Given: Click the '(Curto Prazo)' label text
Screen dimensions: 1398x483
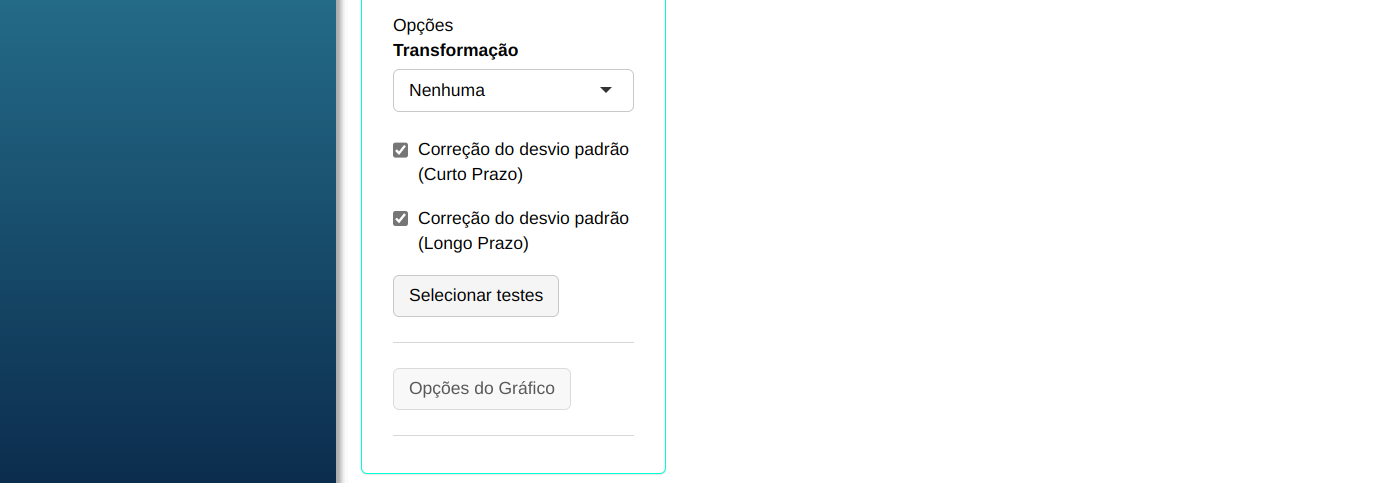Looking at the screenshot, I should (x=470, y=174).
